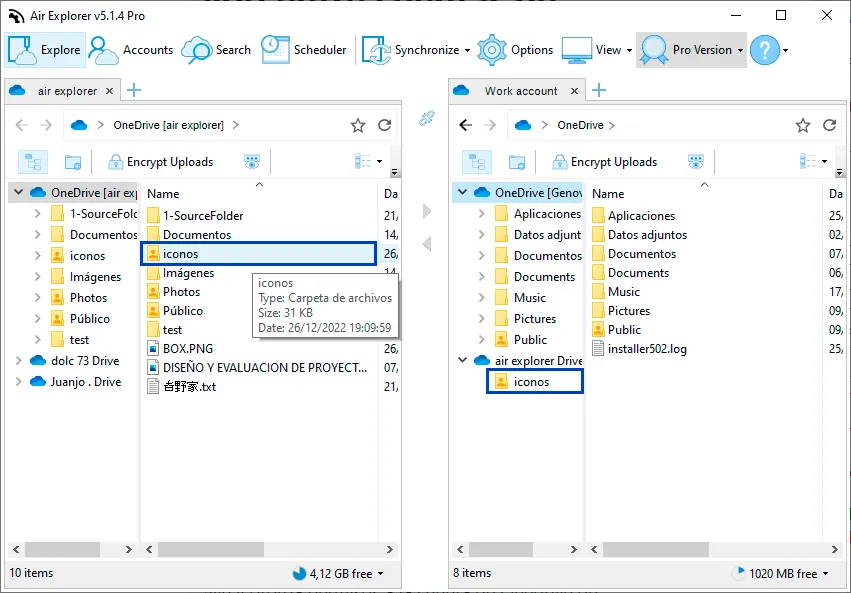Add right pane location to favorites
851x593 pixels.
[803, 126]
